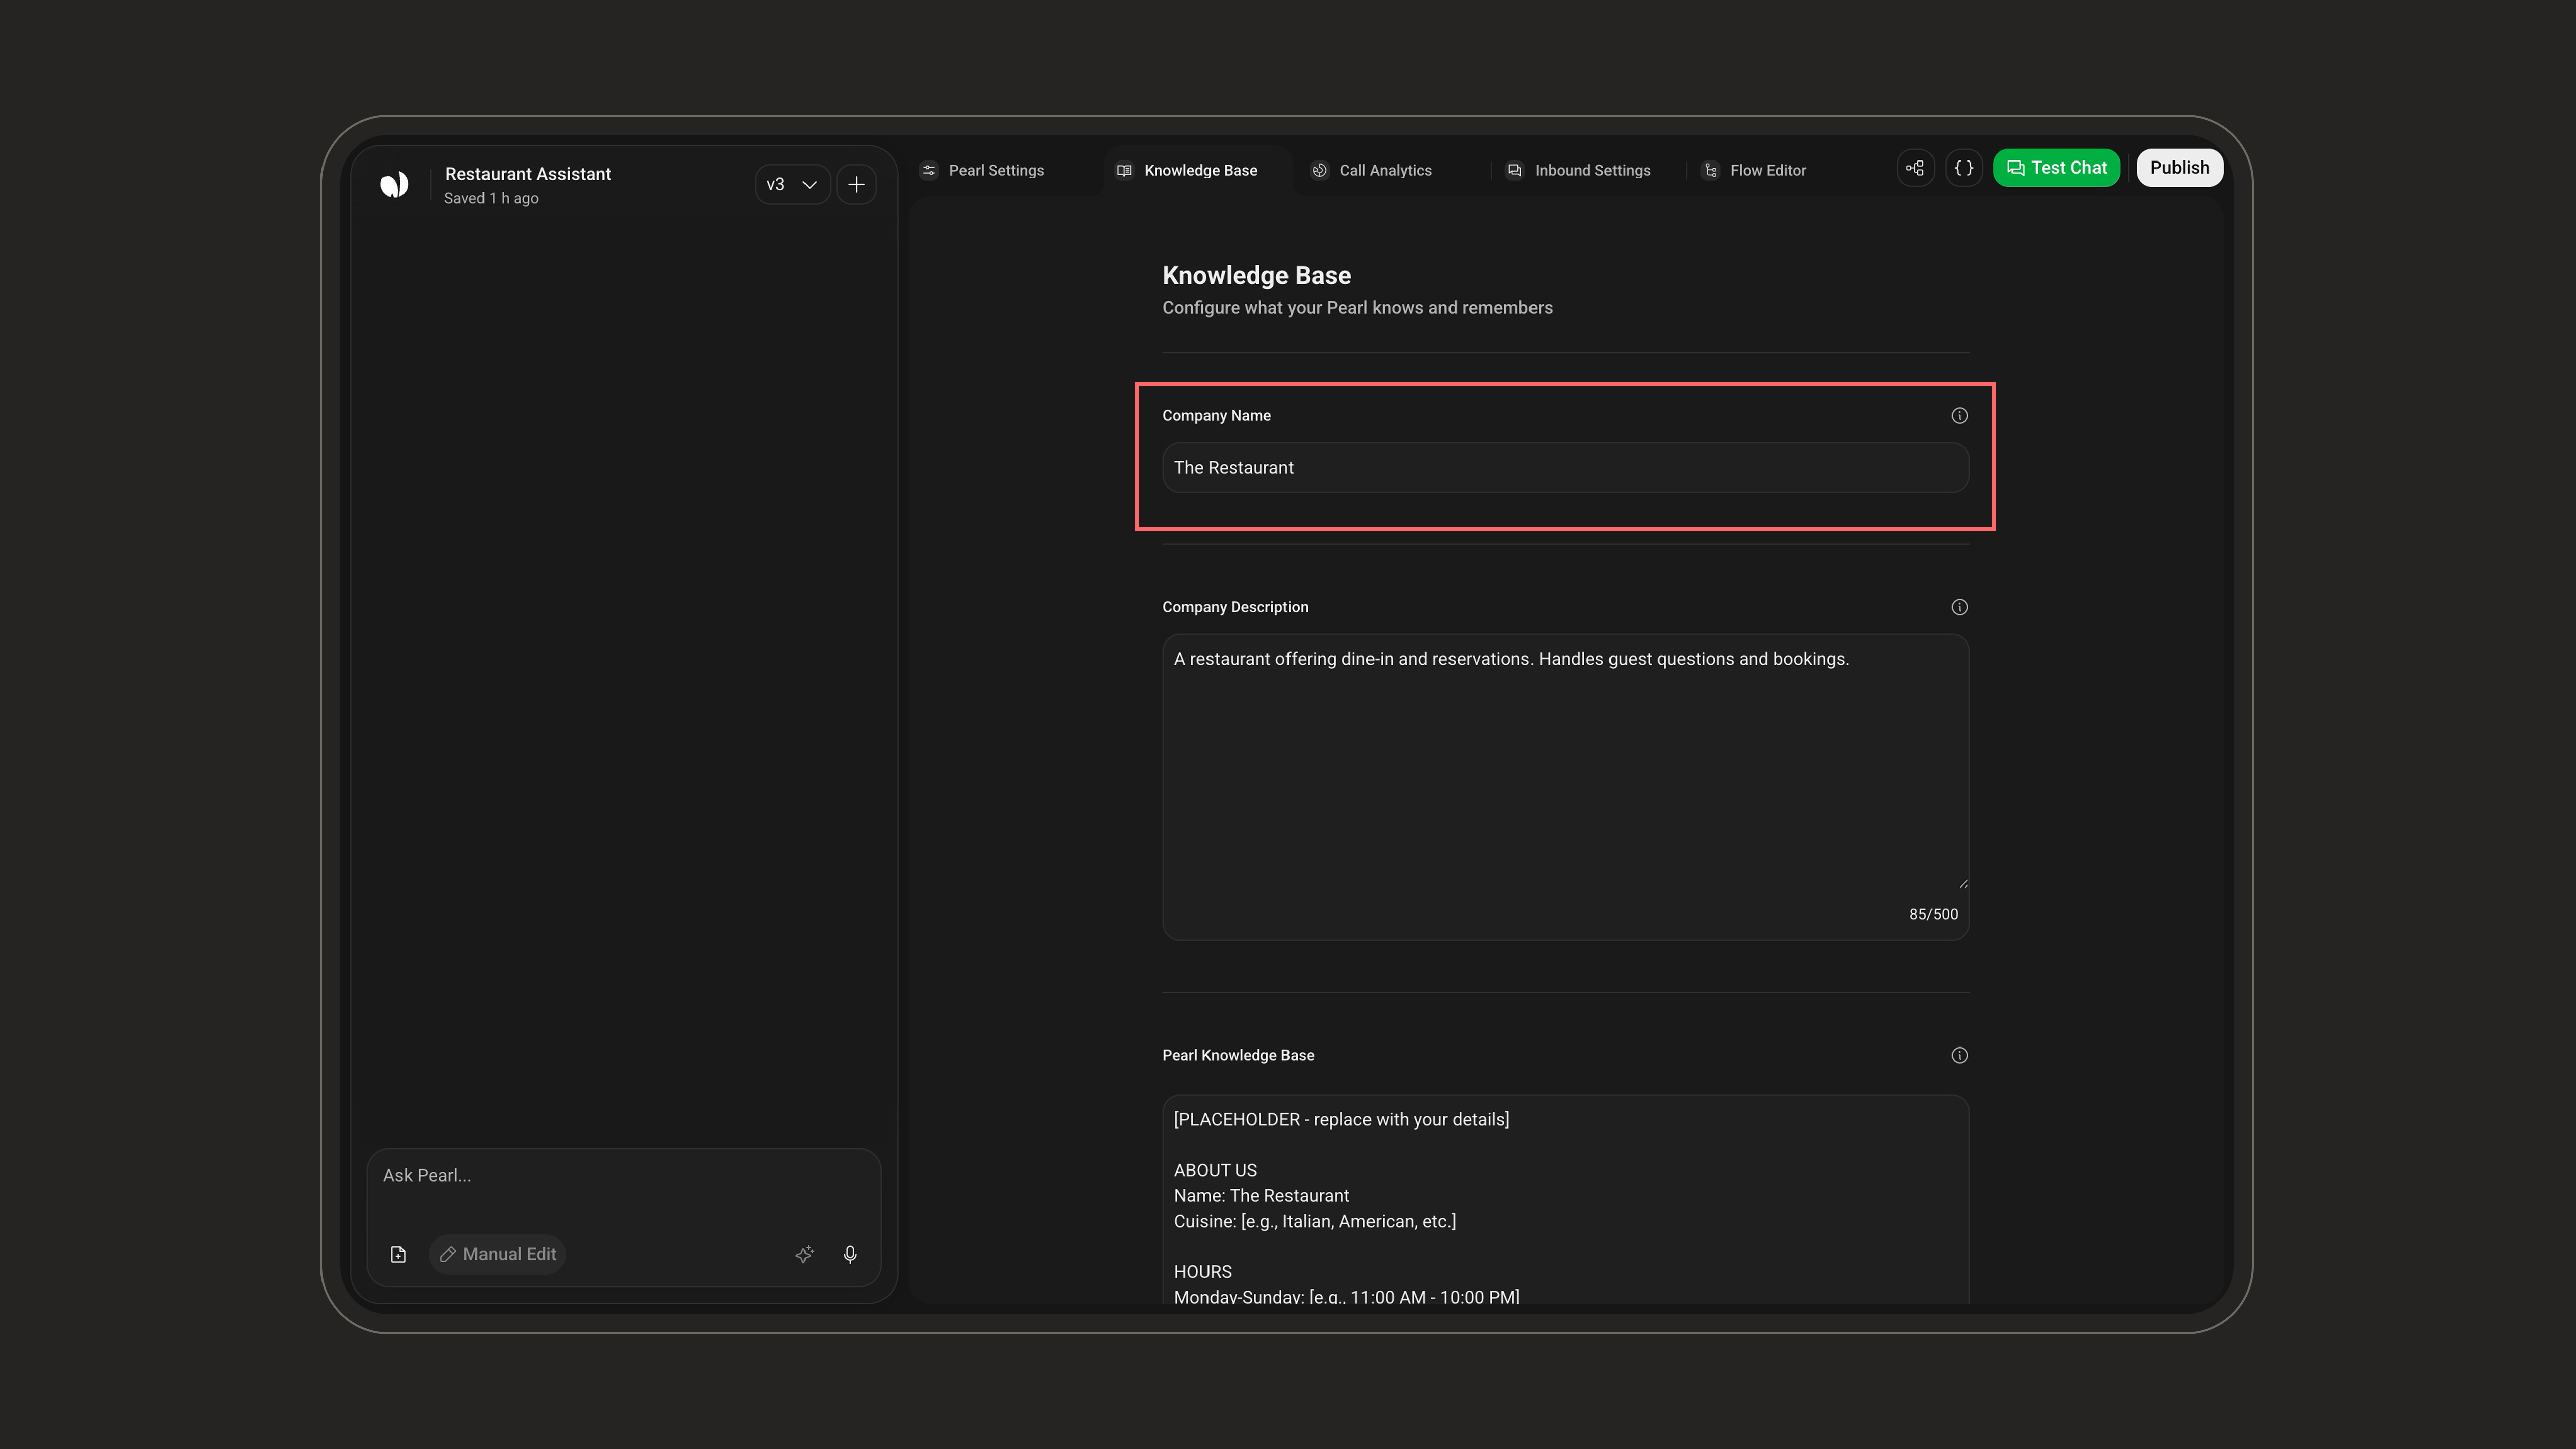
Task: Click the Saved 1 h ago status
Action: pos(491,199)
